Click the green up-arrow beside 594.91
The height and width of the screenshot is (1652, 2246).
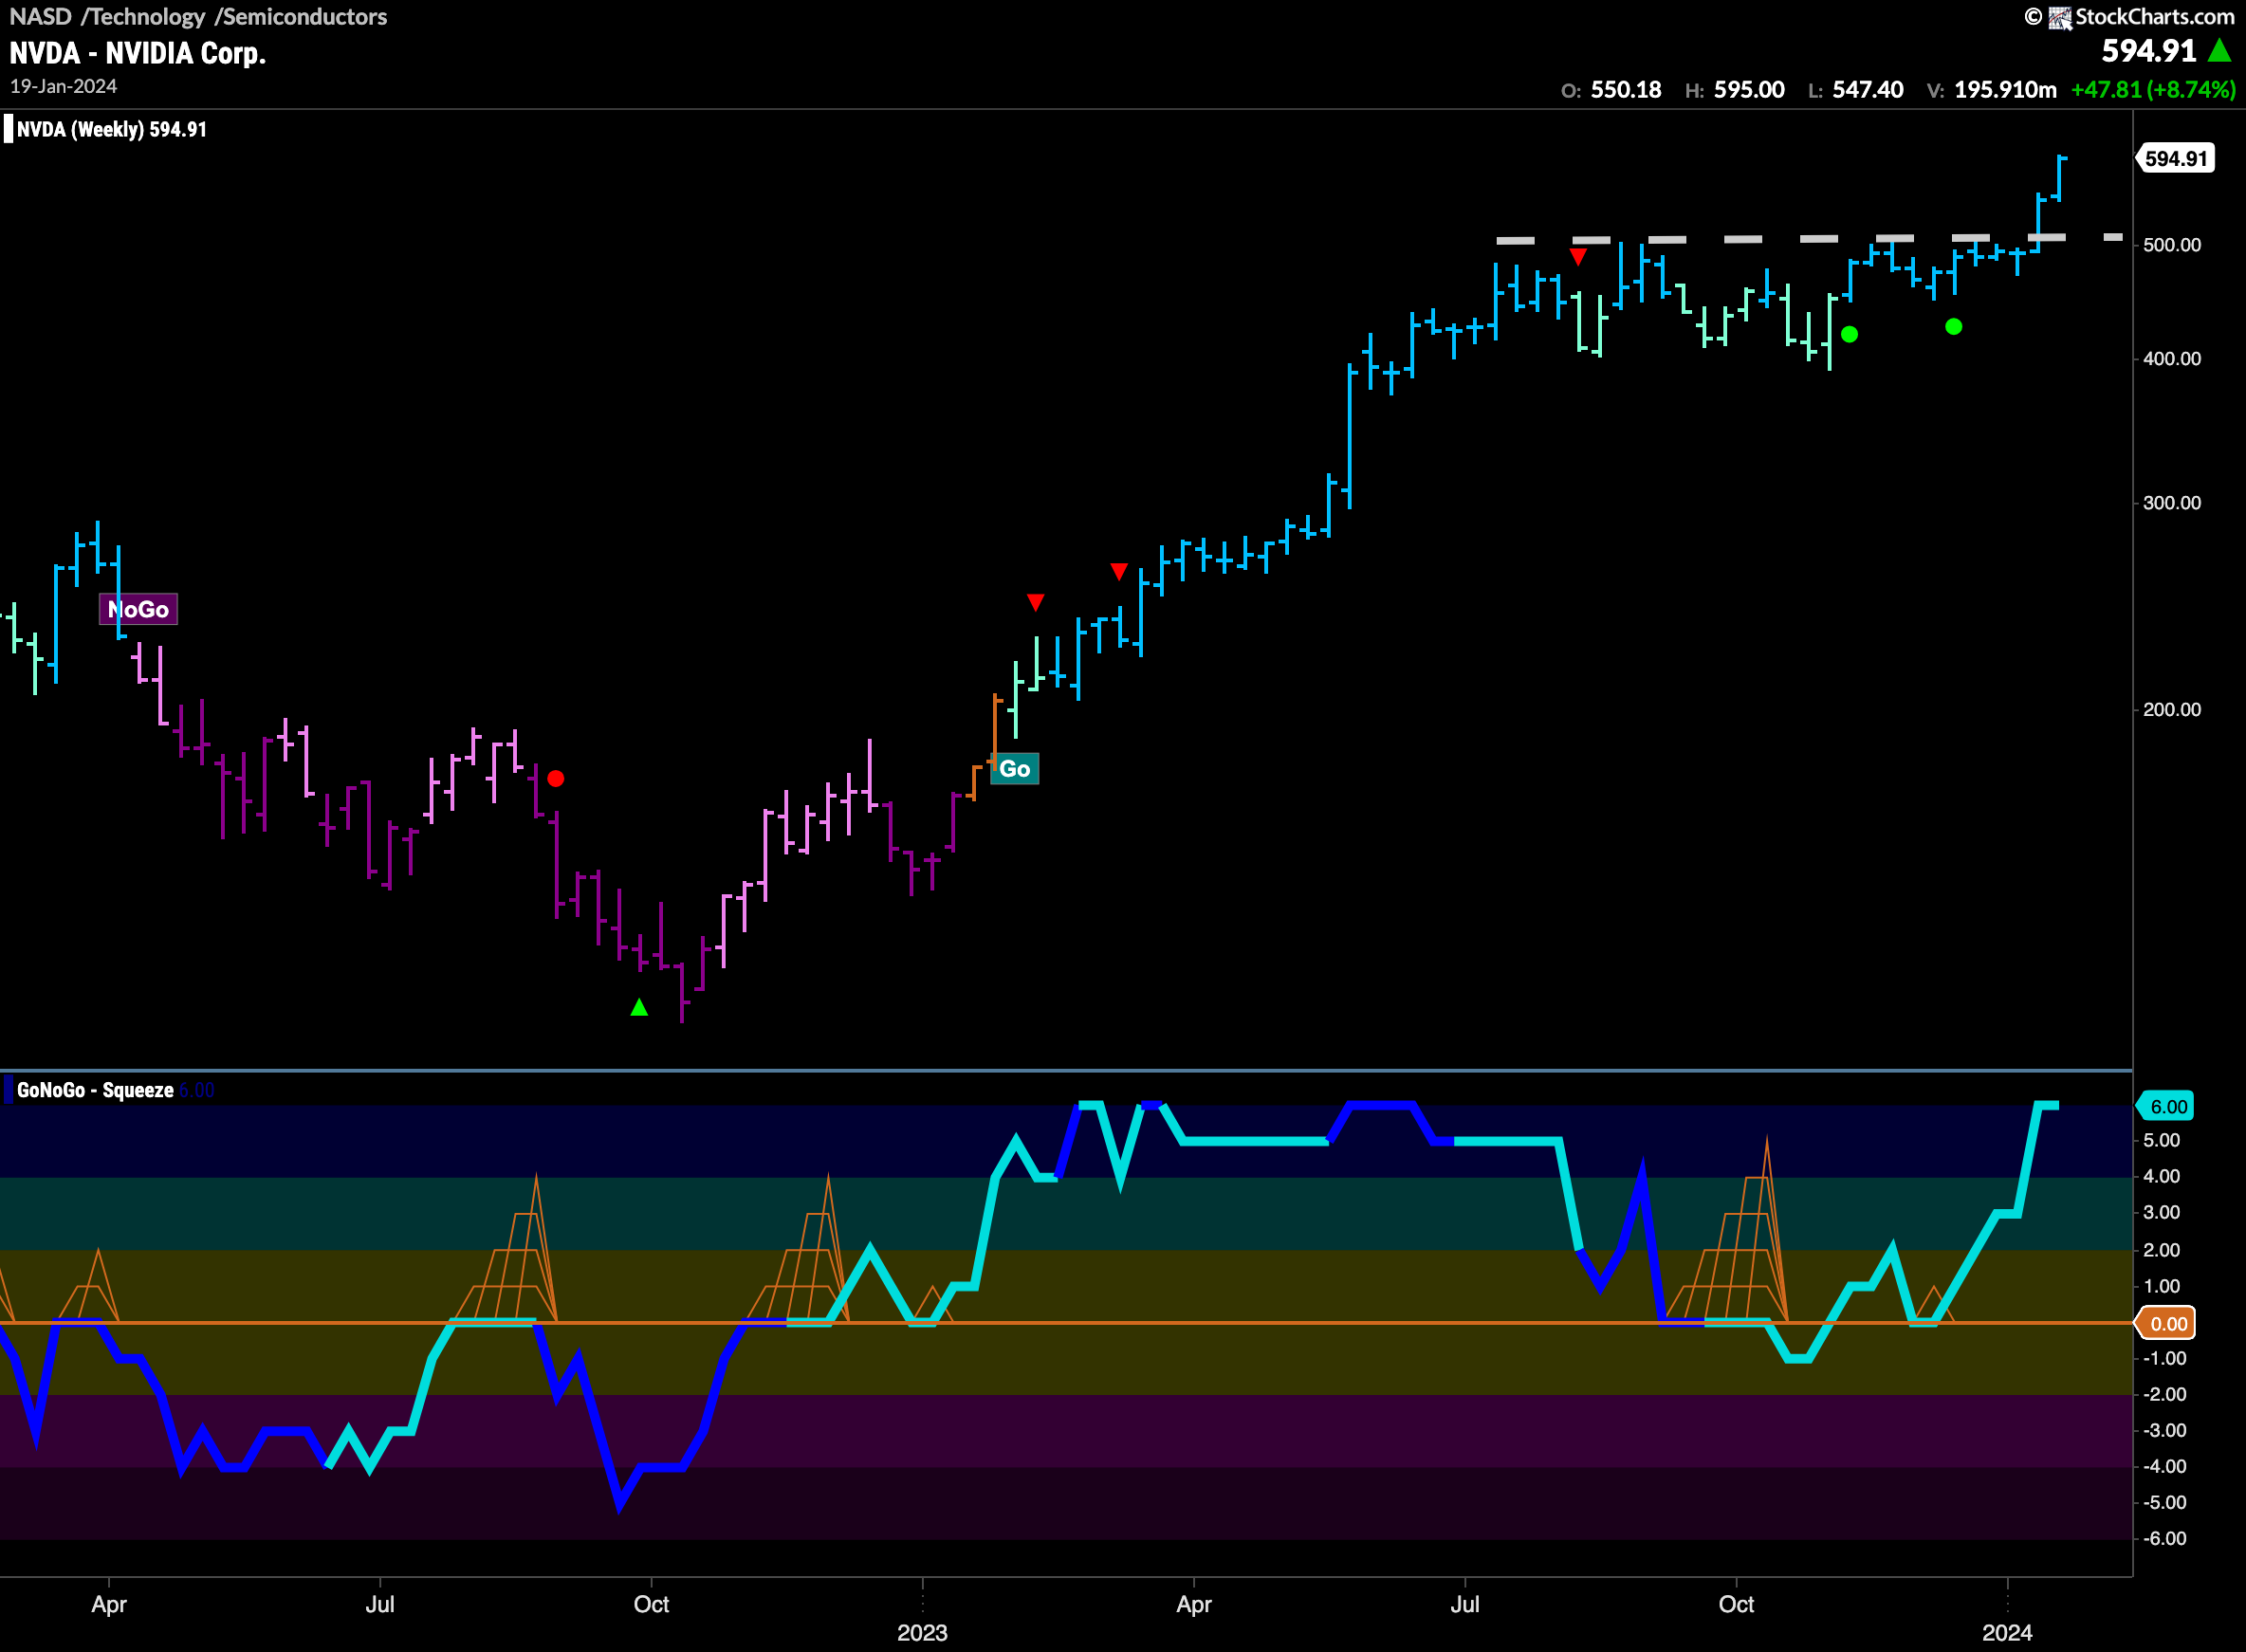coord(2219,50)
